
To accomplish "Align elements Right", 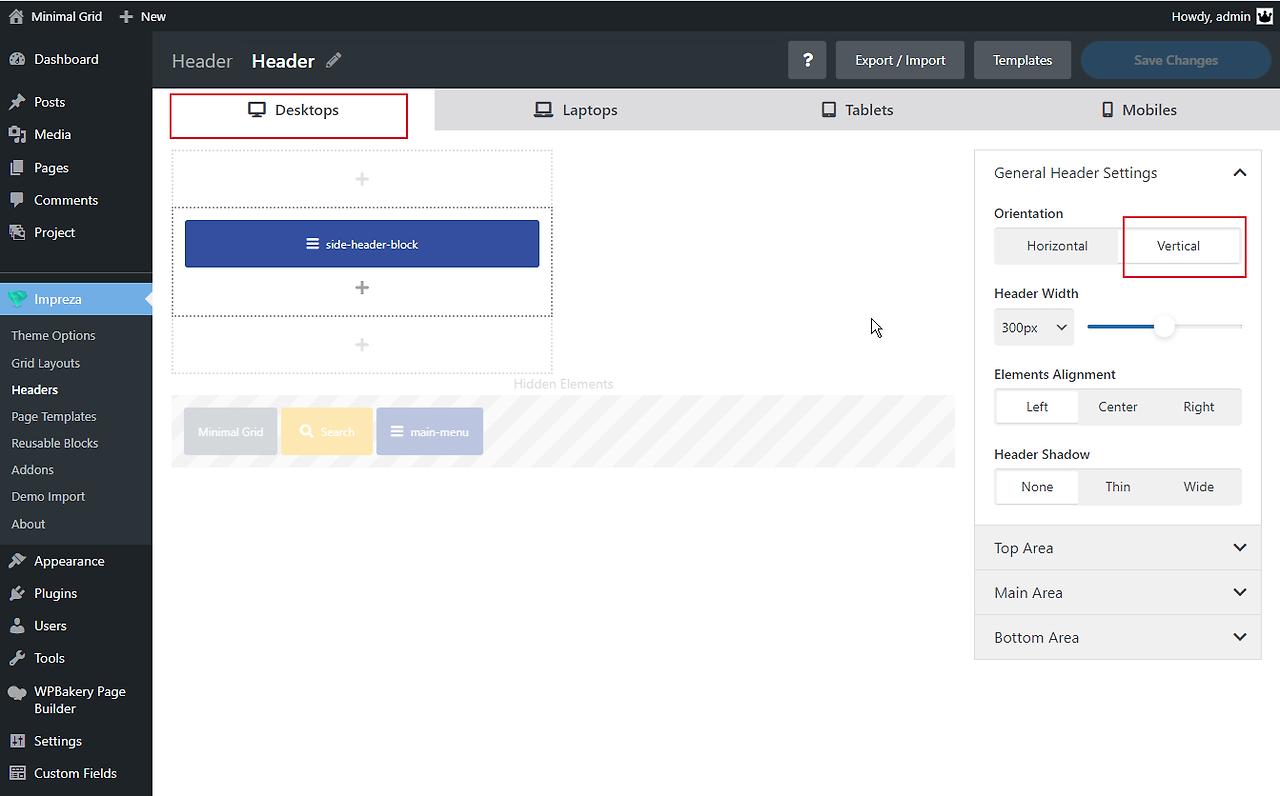I will [x=1199, y=407].
